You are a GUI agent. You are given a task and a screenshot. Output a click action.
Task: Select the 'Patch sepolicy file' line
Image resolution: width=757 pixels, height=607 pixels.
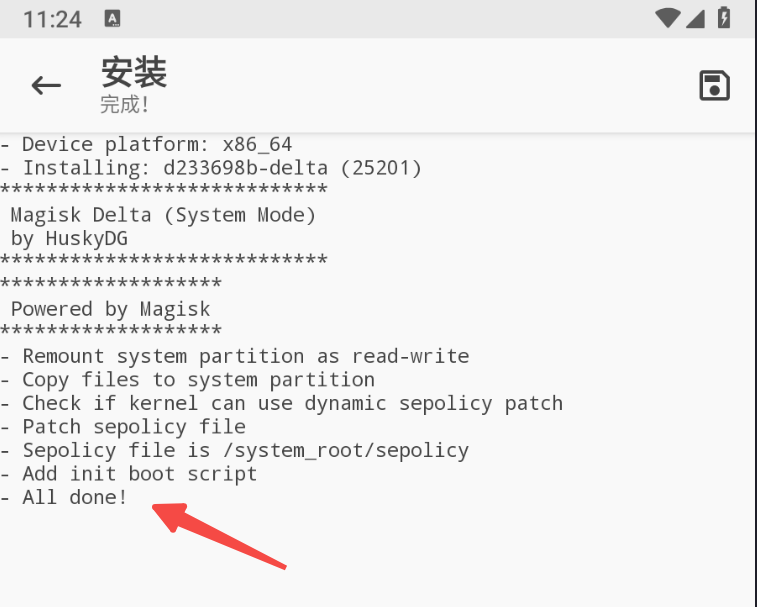123,427
